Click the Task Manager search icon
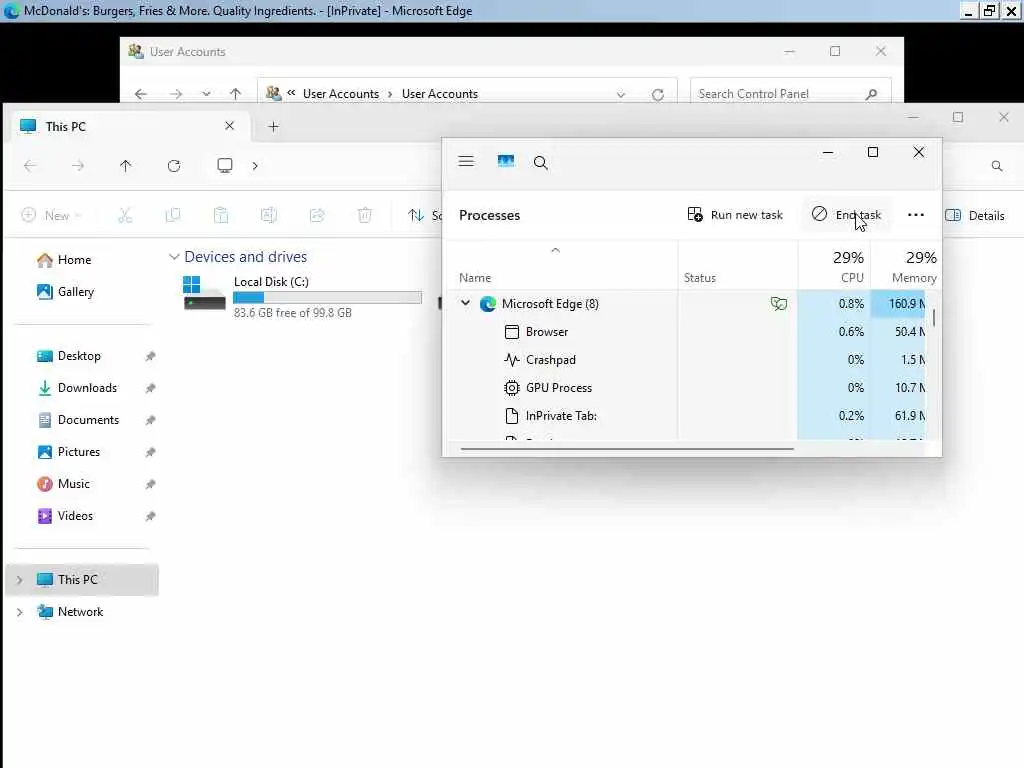The image size is (1024, 768). click(x=540, y=163)
